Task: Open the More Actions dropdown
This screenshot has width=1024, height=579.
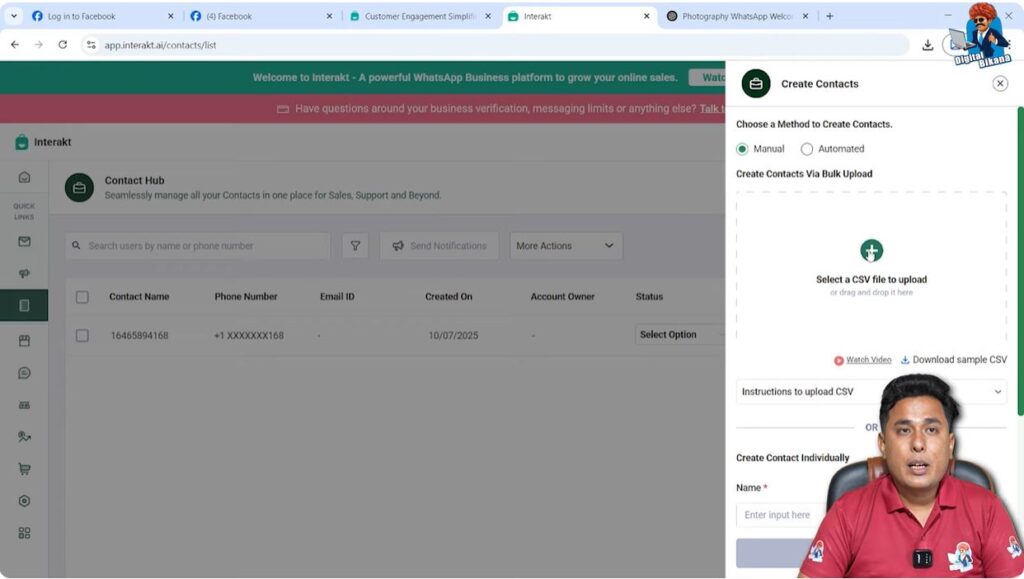Action: 566,245
